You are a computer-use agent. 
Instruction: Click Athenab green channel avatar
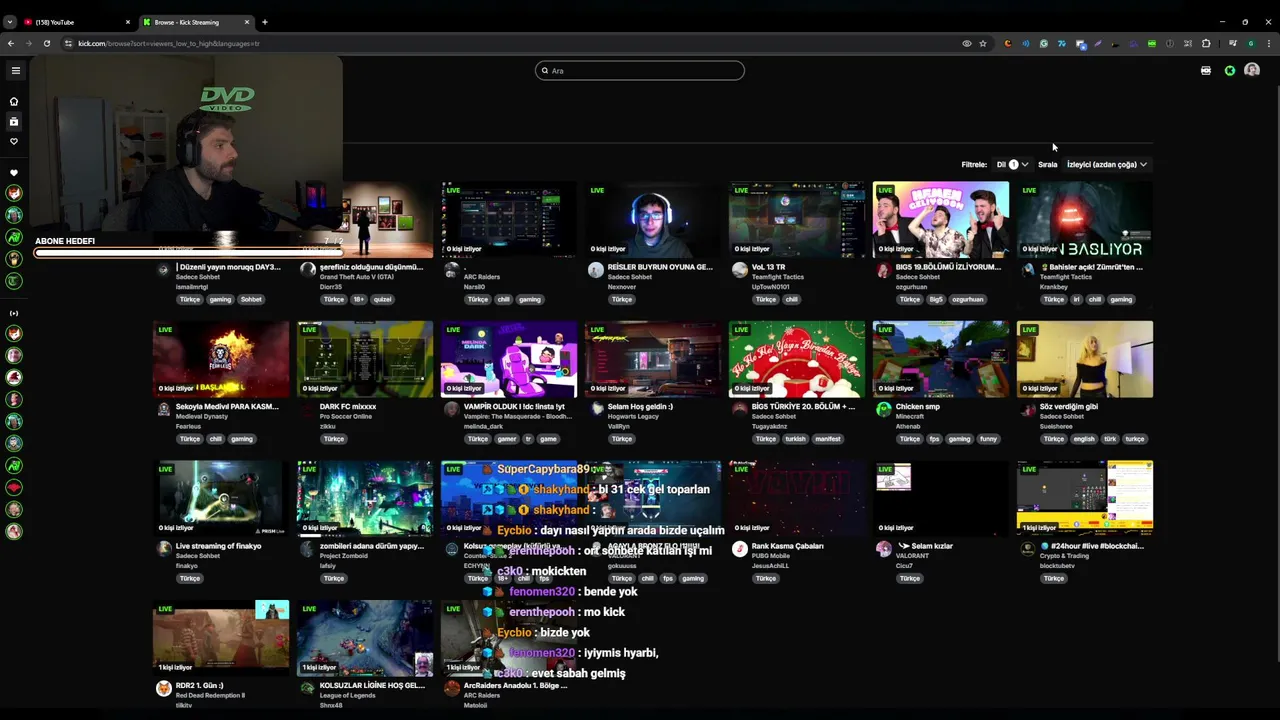coord(883,409)
